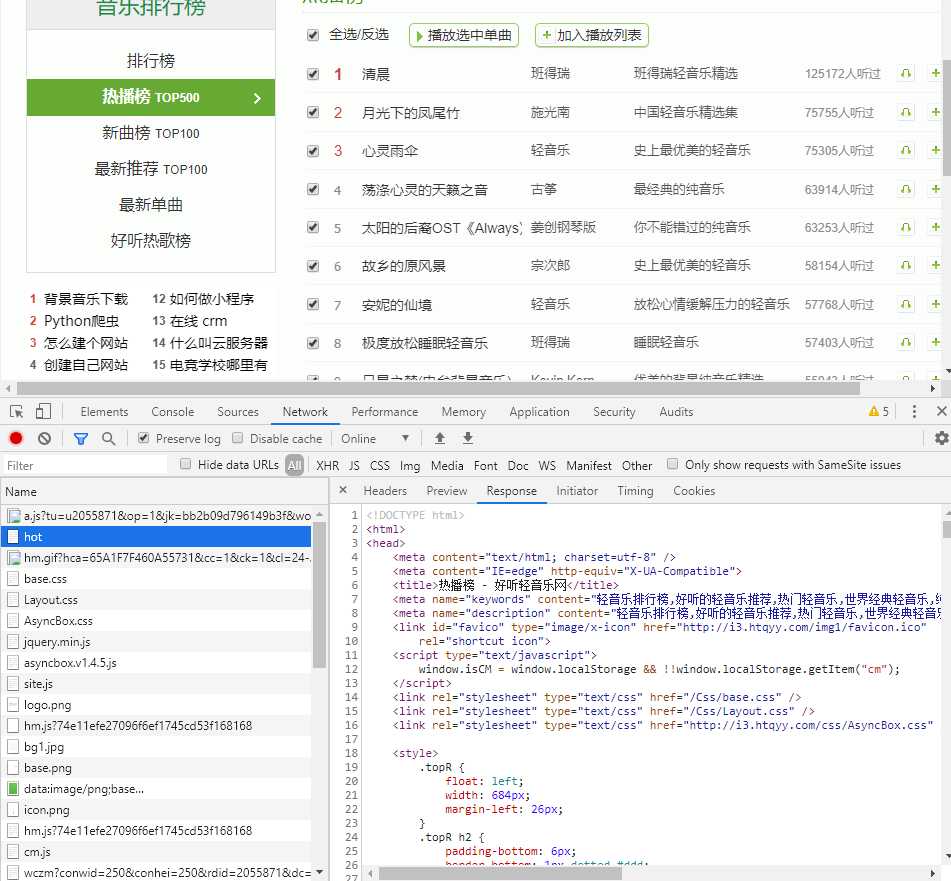951x881 pixels.
Task: Disable the Preserve log checkbox
Action: tap(143, 438)
